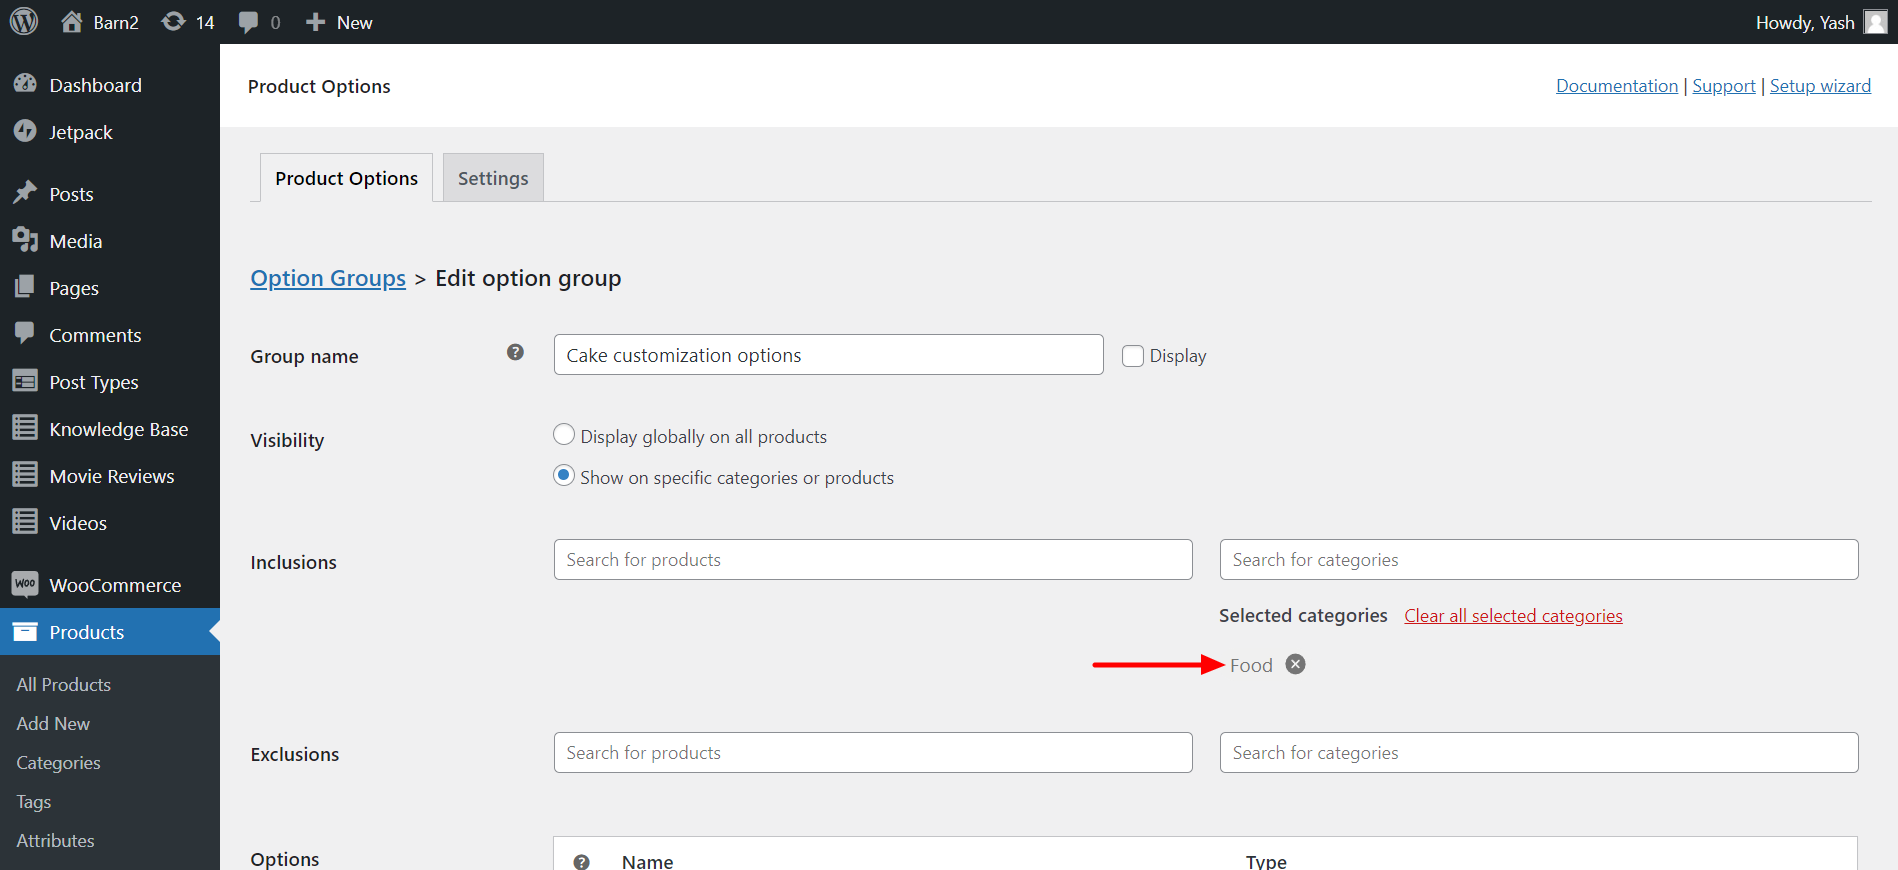Switch to the Settings tab

493,178
